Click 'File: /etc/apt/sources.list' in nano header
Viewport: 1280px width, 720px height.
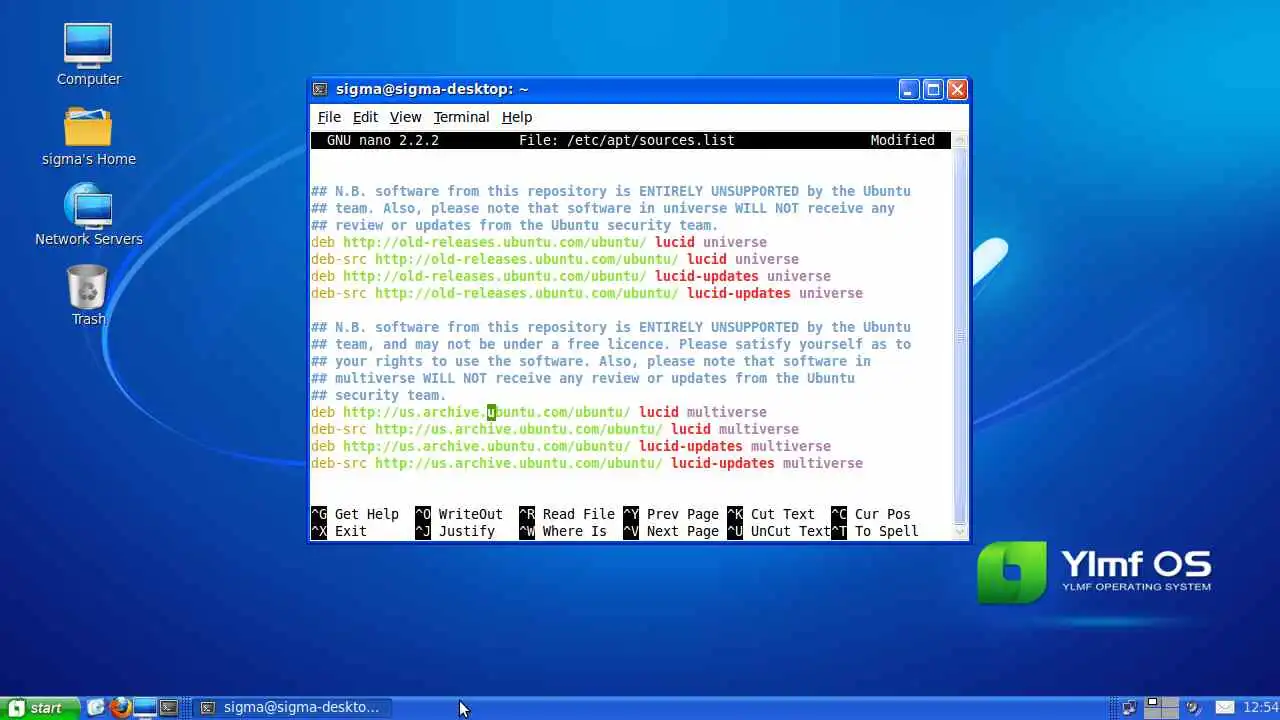pyautogui.click(x=627, y=140)
